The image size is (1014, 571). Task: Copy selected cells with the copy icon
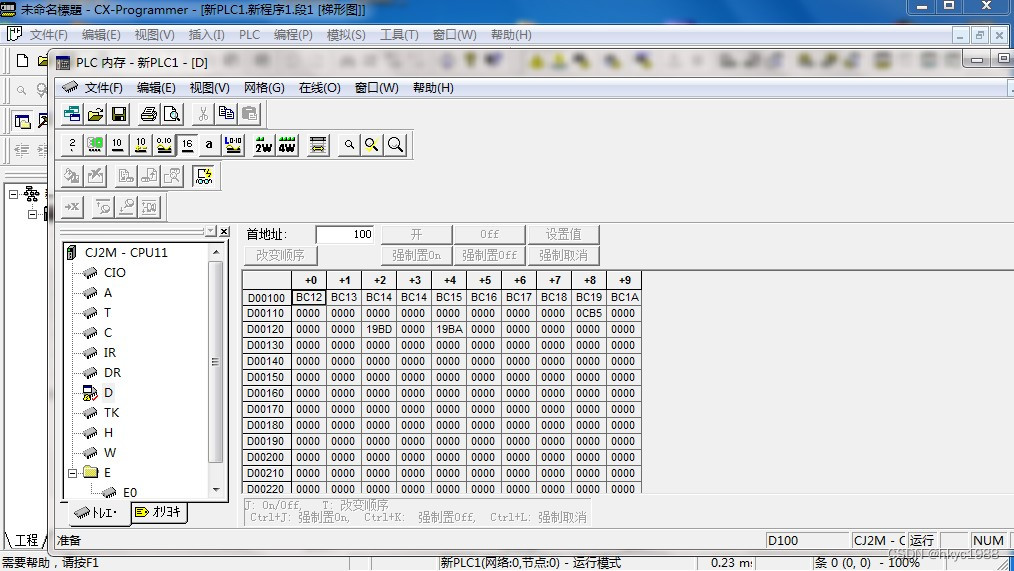(x=226, y=114)
